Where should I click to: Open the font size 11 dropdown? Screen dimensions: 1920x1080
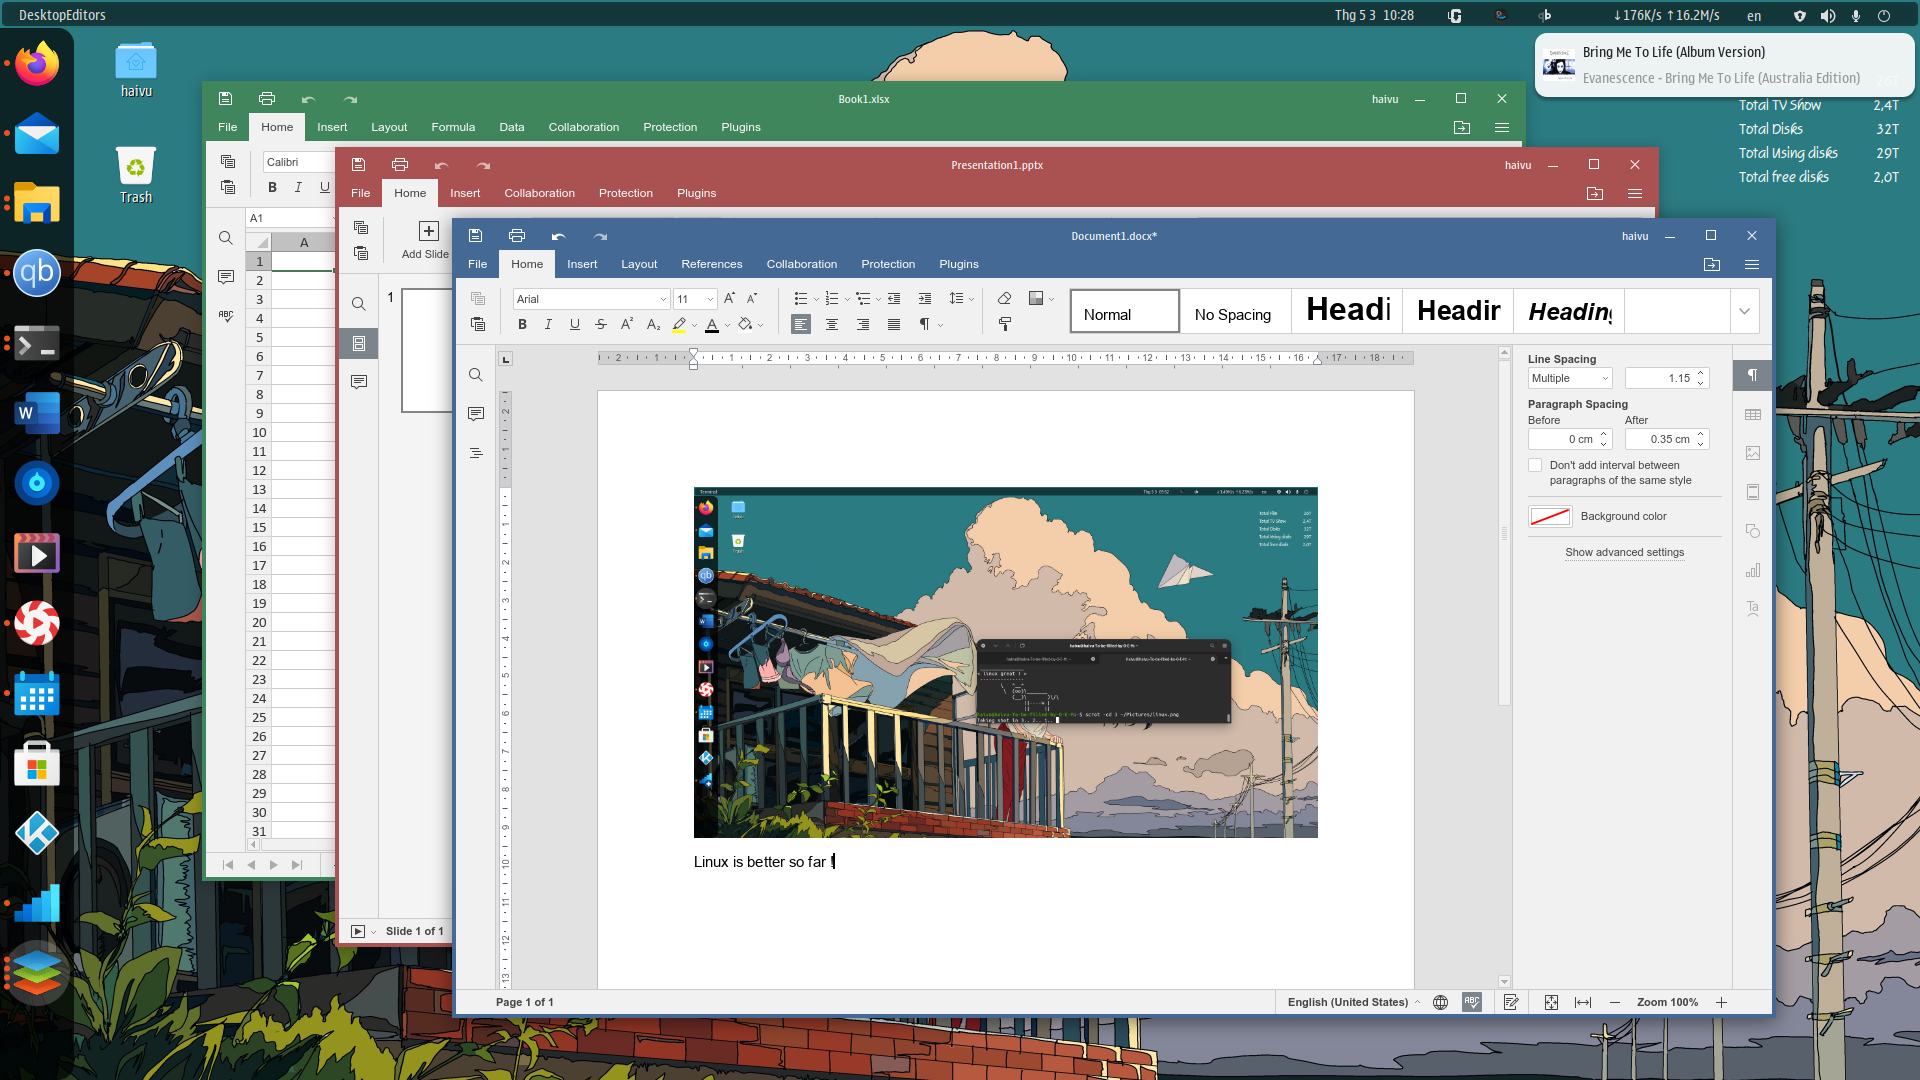(710, 299)
